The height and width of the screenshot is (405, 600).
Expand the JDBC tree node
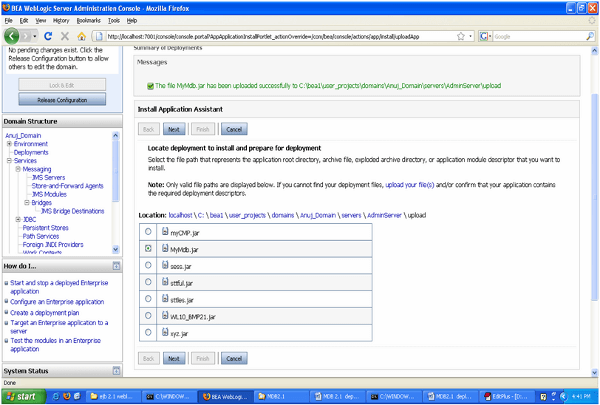click(18, 219)
